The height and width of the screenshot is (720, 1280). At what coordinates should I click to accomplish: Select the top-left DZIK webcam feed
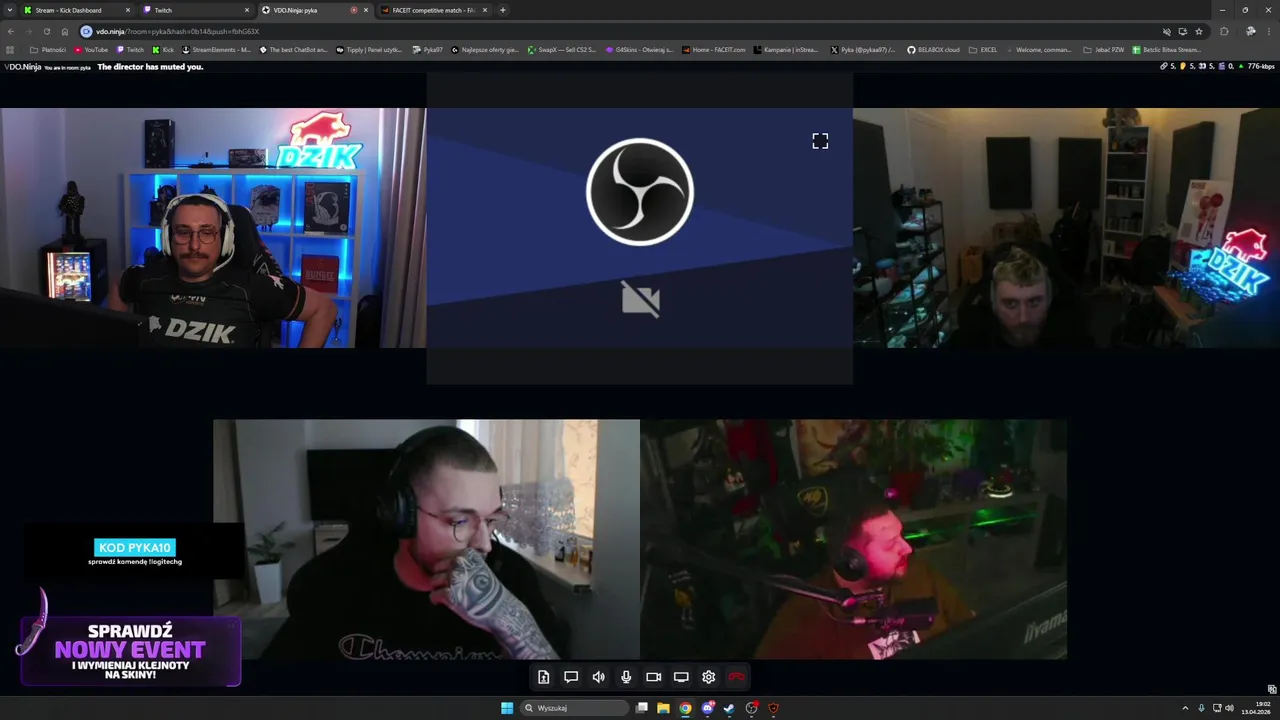coord(213,228)
